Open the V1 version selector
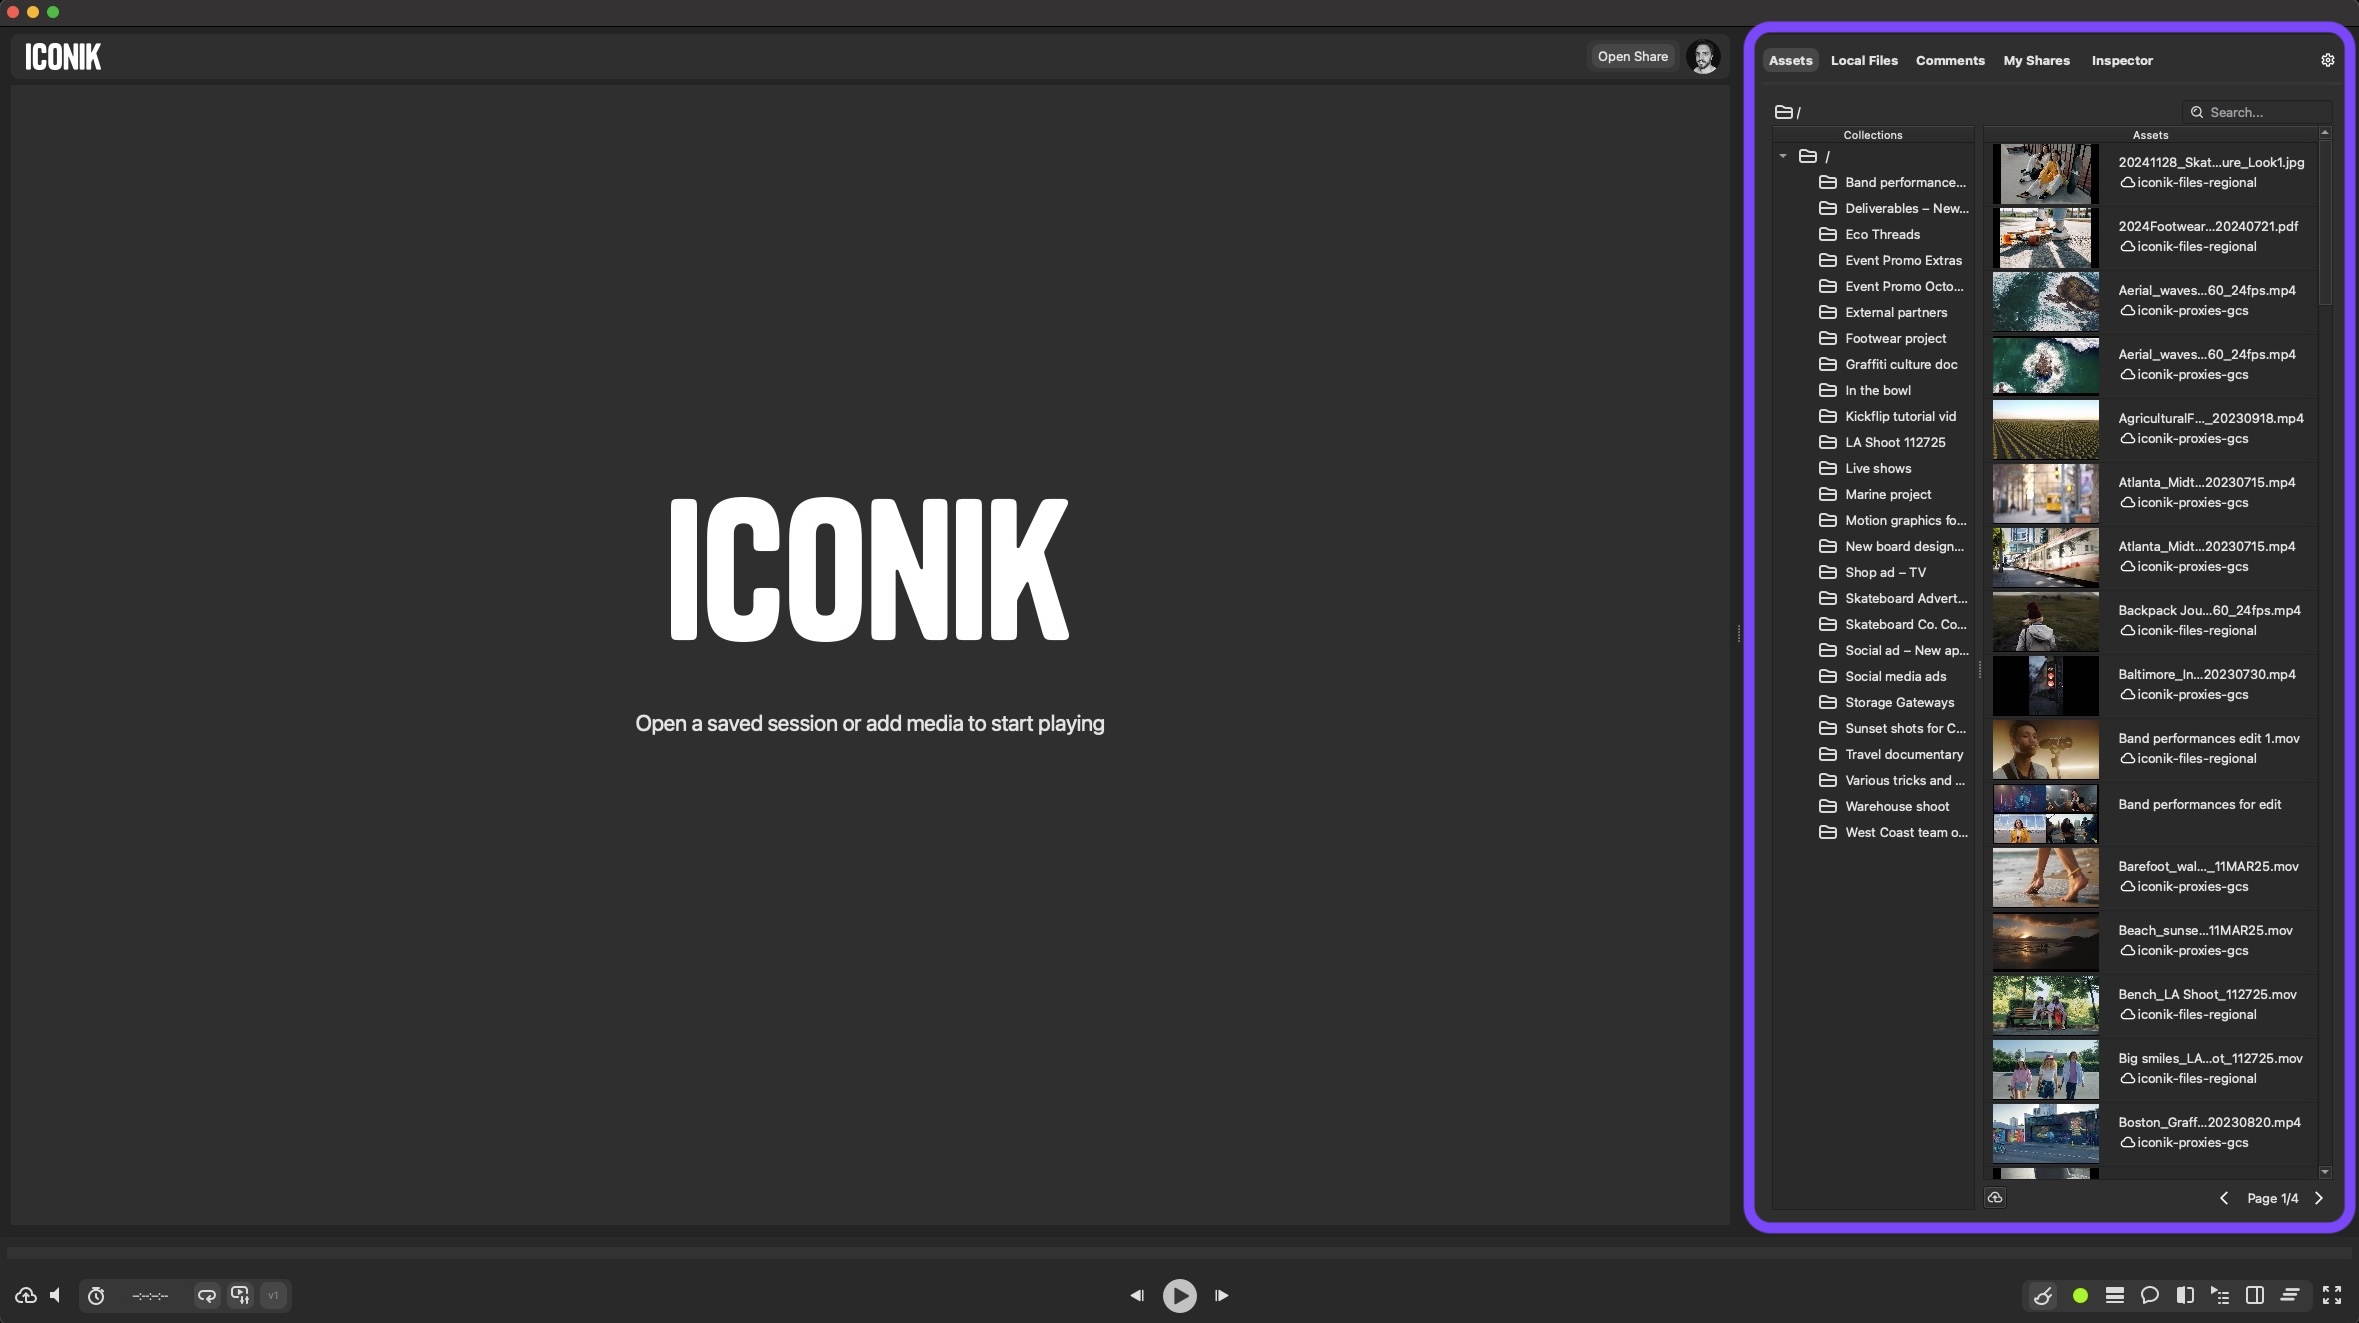This screenshot has width=2359, height=1323. click(x=273, y=1295)
